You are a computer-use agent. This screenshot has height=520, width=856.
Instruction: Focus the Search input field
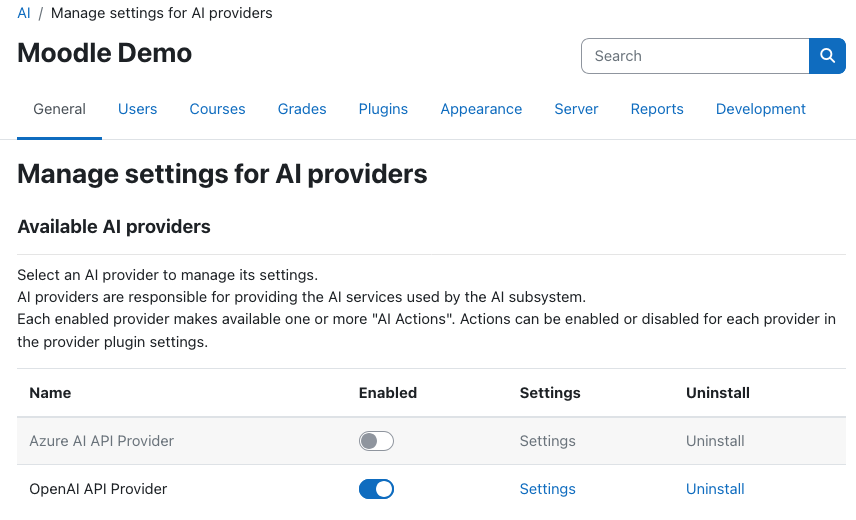(x=695, y=56)
